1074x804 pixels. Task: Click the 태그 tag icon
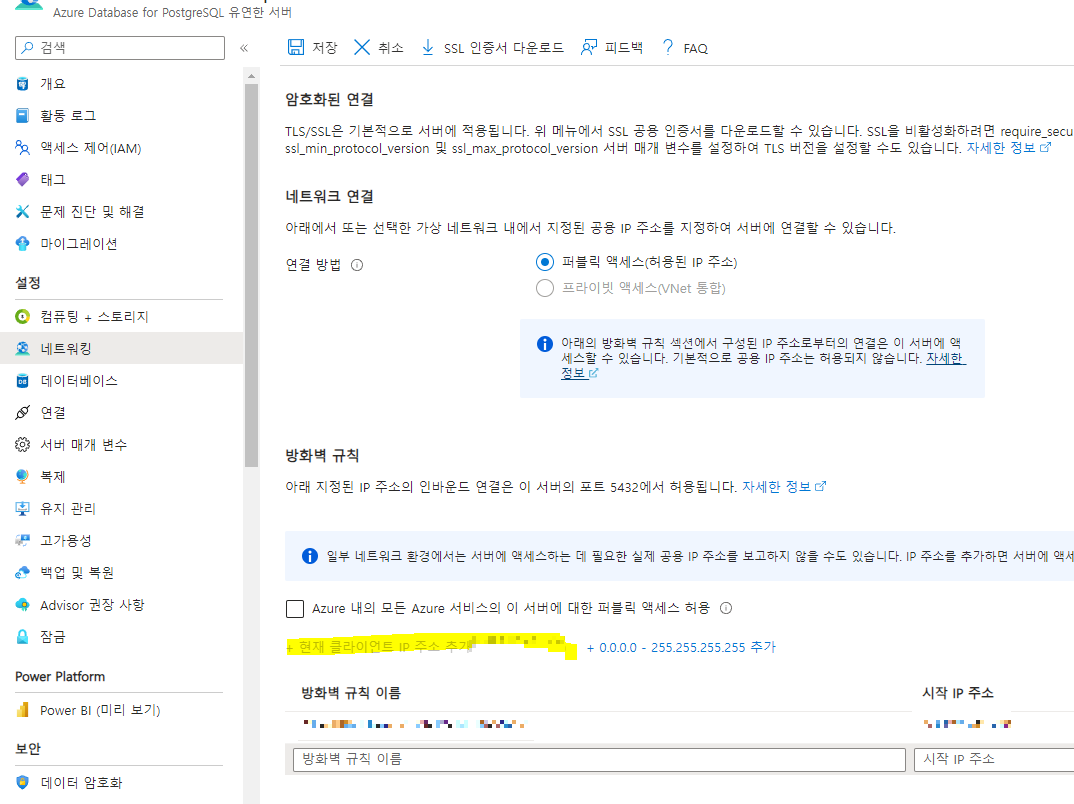click(x=23, y=179)
